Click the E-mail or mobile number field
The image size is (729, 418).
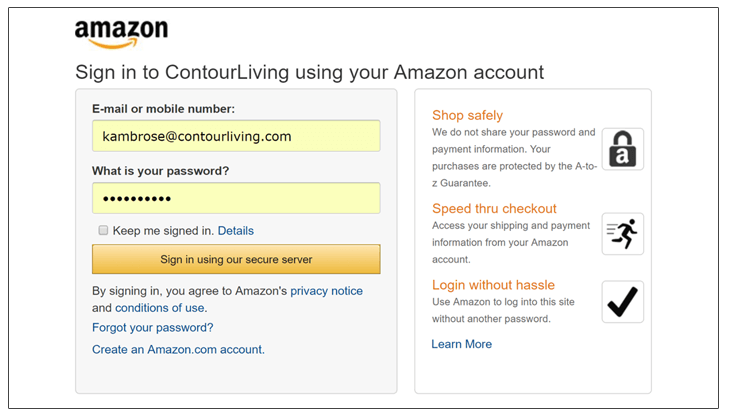click(236, 136)
